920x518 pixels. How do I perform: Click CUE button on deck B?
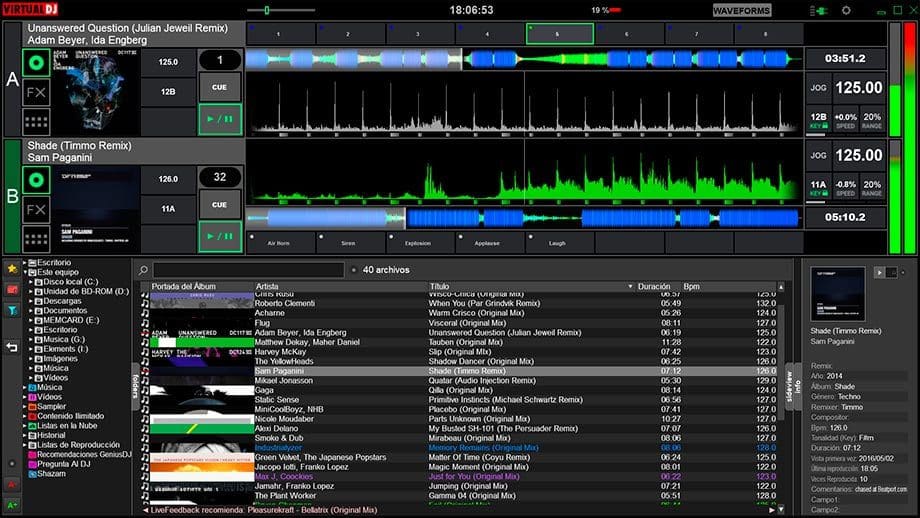(219, 205)
